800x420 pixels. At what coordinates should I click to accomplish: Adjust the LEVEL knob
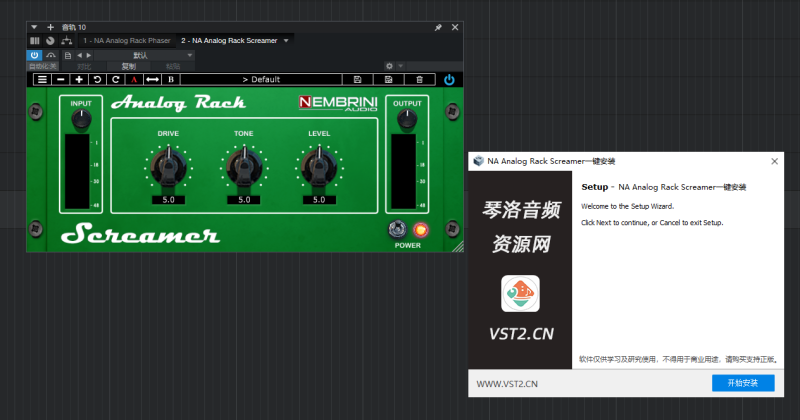click(319, 166)
